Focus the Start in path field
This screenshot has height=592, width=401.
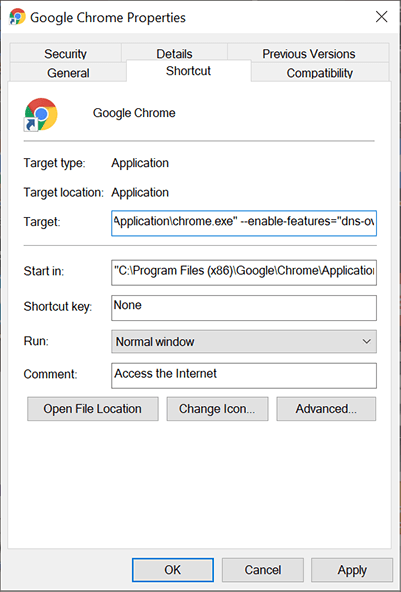(244, 272)
